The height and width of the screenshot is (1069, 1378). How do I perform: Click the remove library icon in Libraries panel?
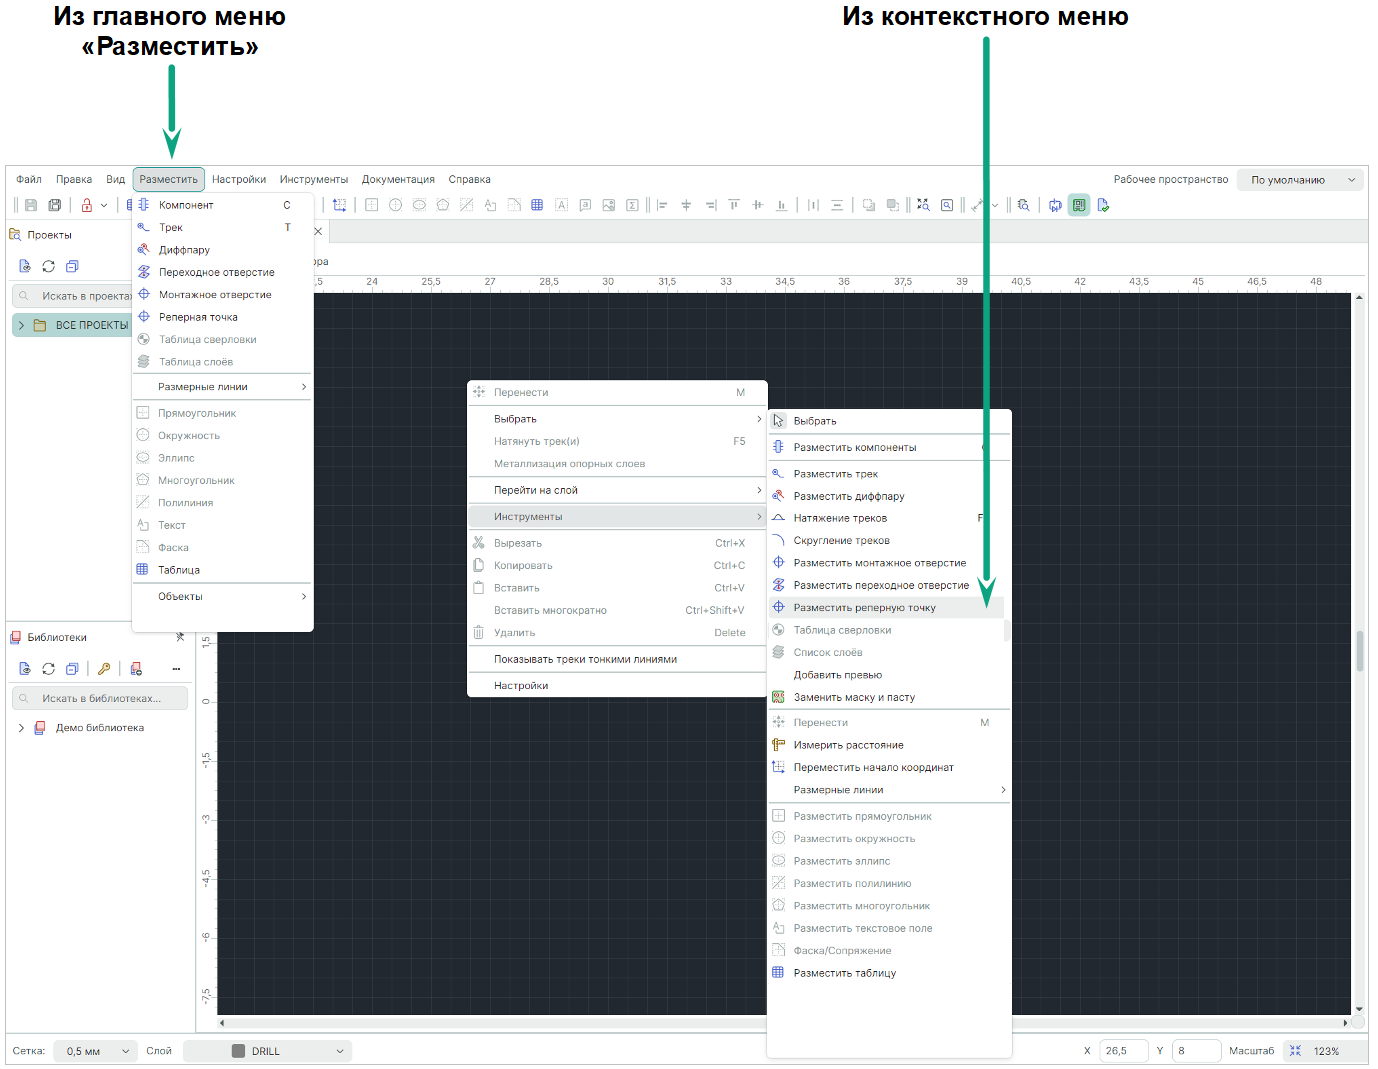[x=136, y=668]
